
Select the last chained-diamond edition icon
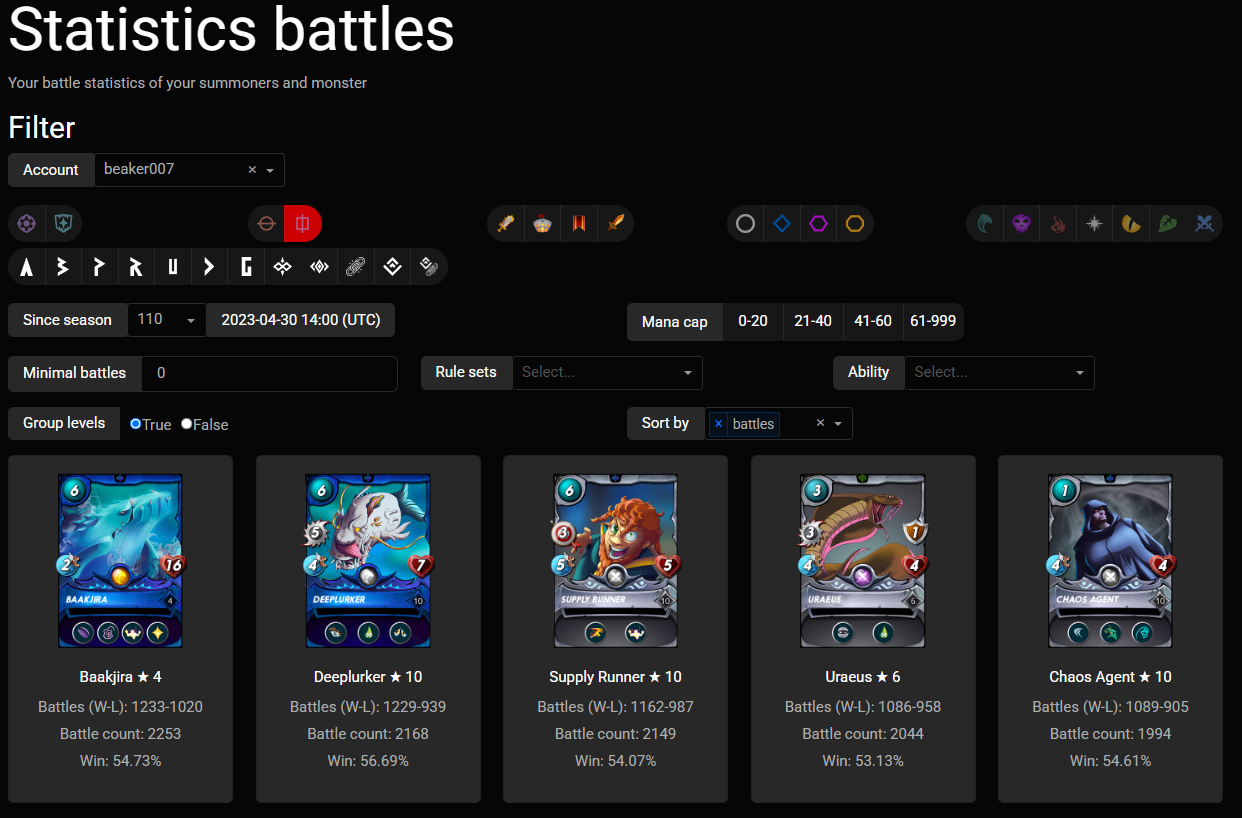tap(429, 267)
